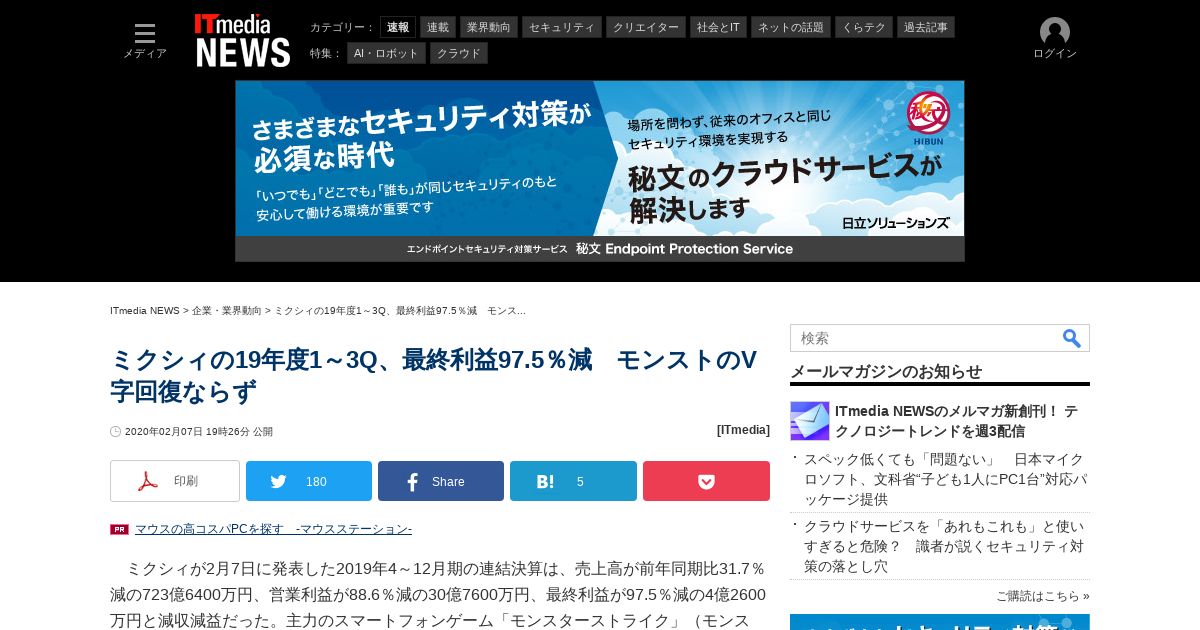The width and height of the screenshot is (1200, 630).
Task: Click the ITmedia NEWS breadcrumb link
Action: tap(145, 311)
